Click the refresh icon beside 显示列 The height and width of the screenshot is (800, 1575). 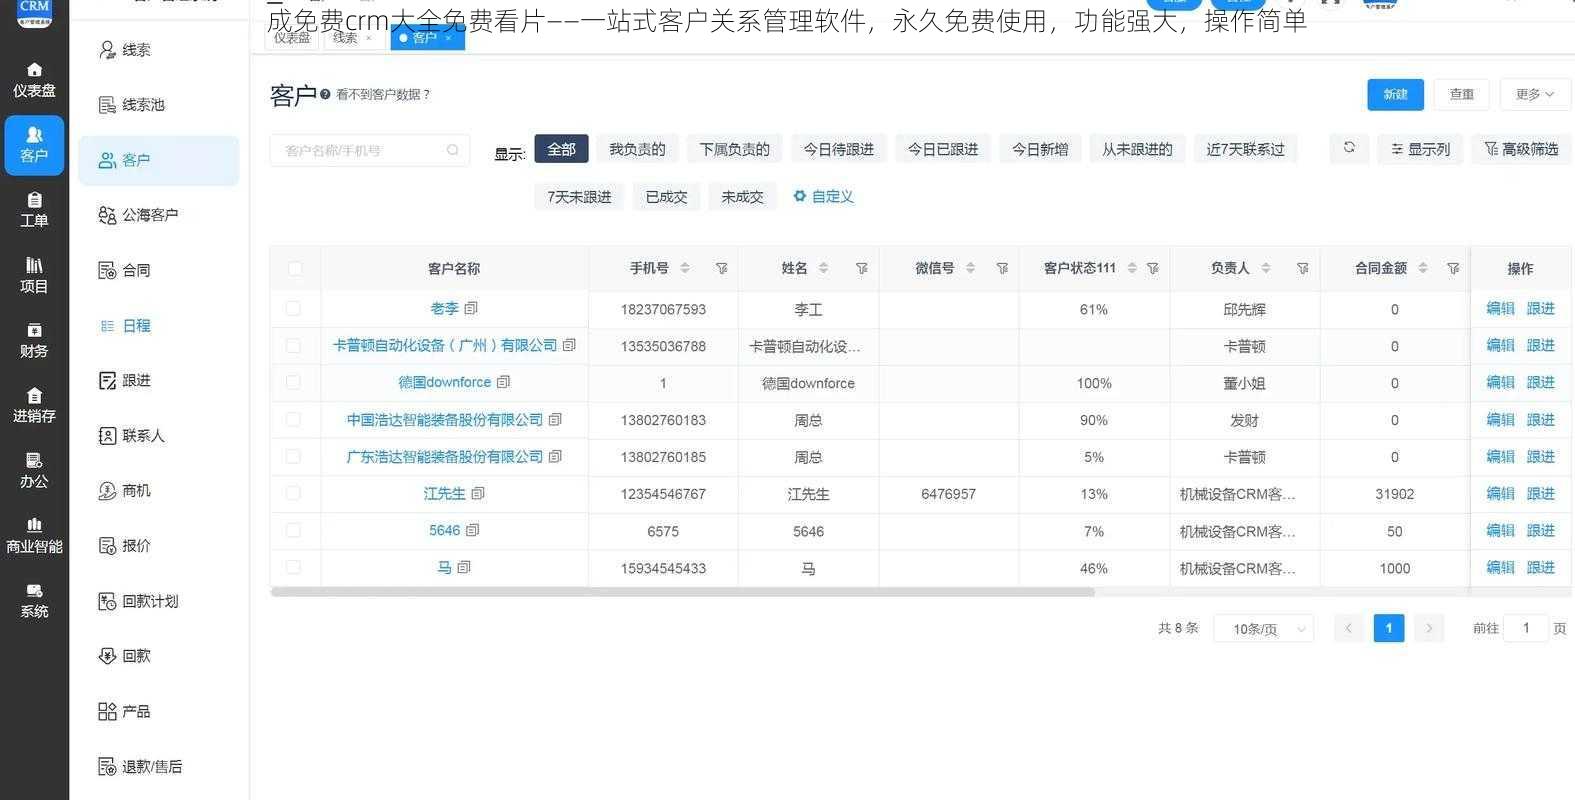pos(1349,148)
